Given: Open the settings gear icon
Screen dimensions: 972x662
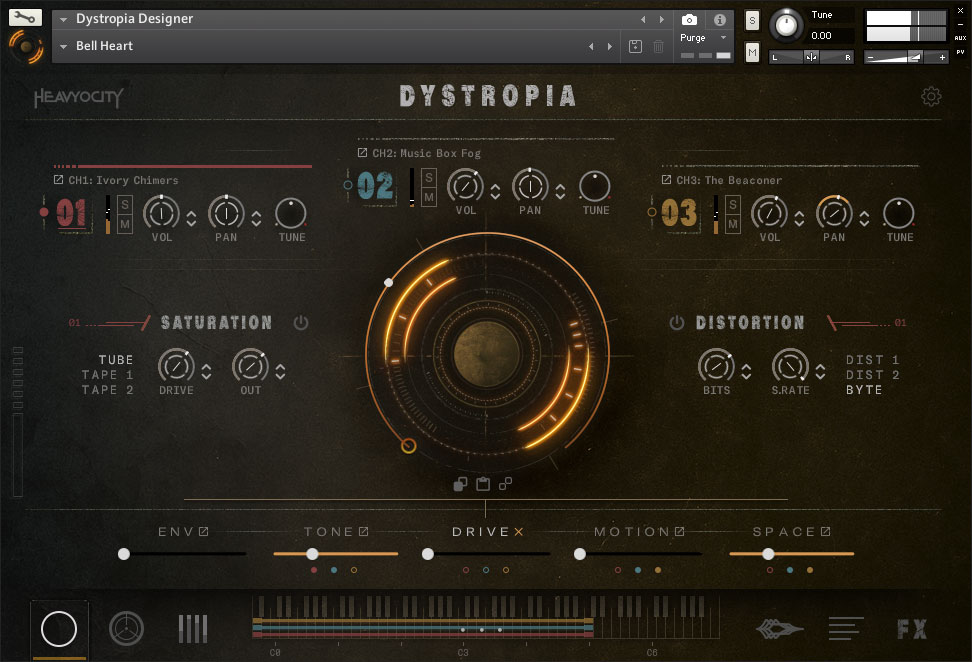Looking at the screenshot, I should 931,96.
